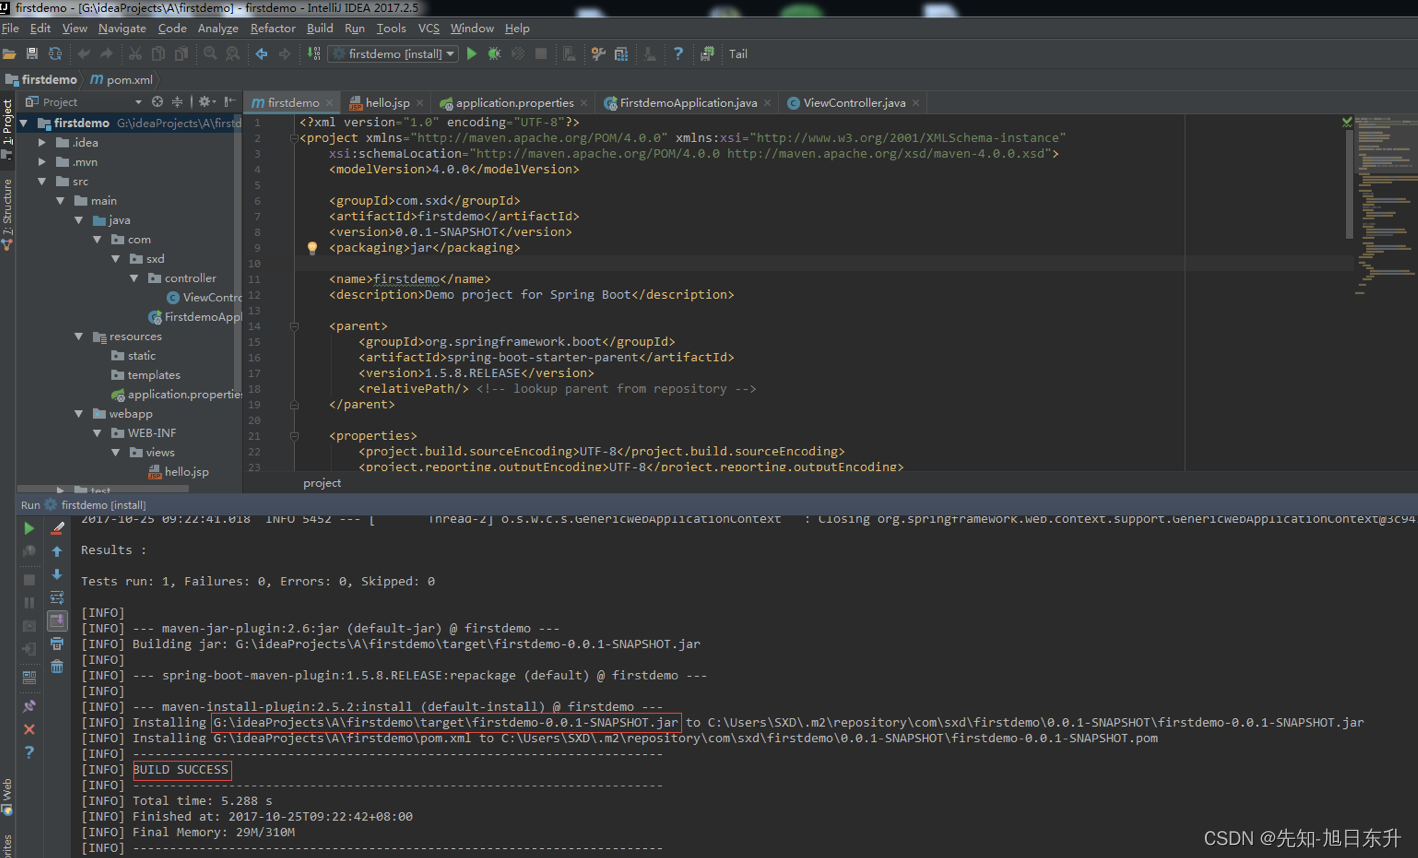
Task: Rerun using Run panel green play icon
Action: pyautogui.click(x=29, y=528)
